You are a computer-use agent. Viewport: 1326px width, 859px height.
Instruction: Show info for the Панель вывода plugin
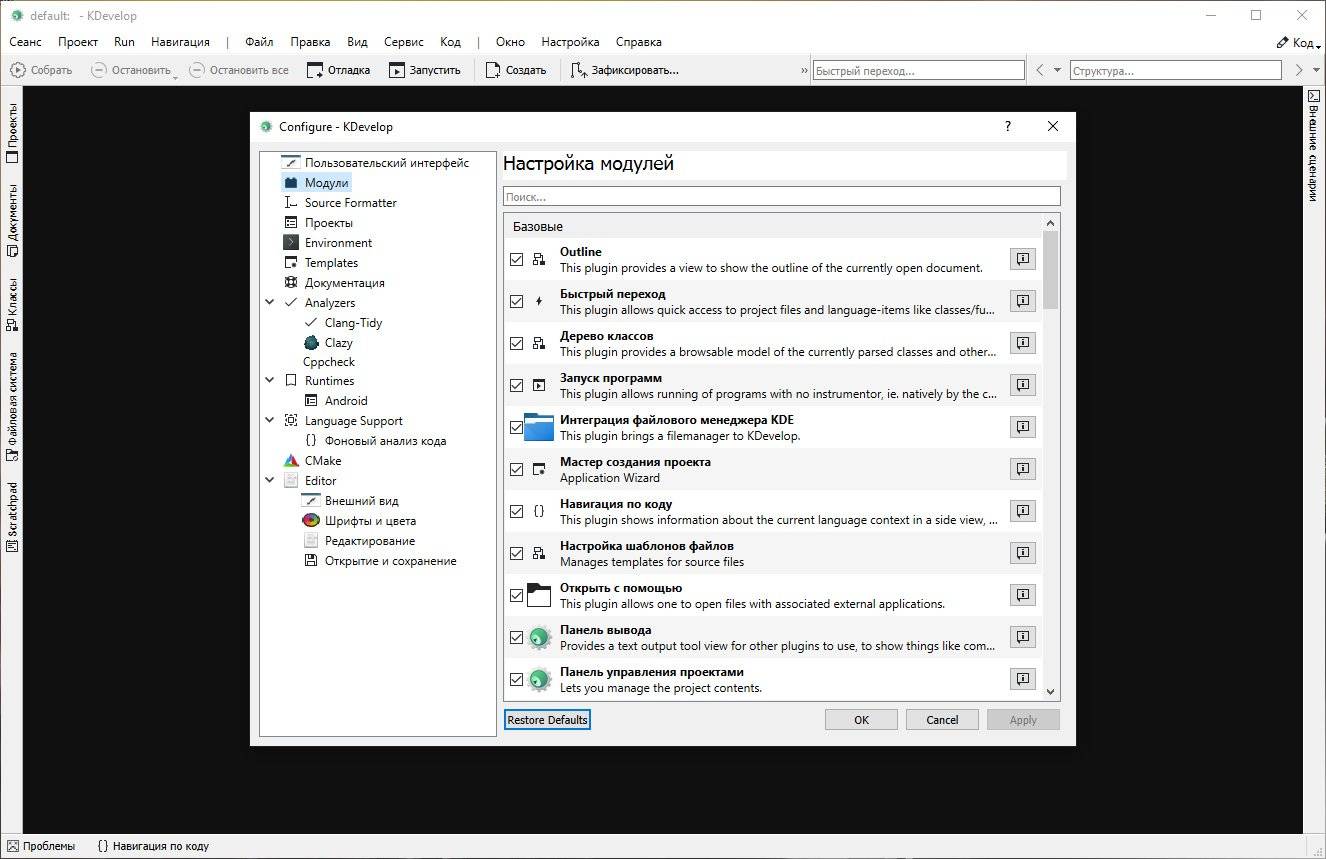(1023, 637)
